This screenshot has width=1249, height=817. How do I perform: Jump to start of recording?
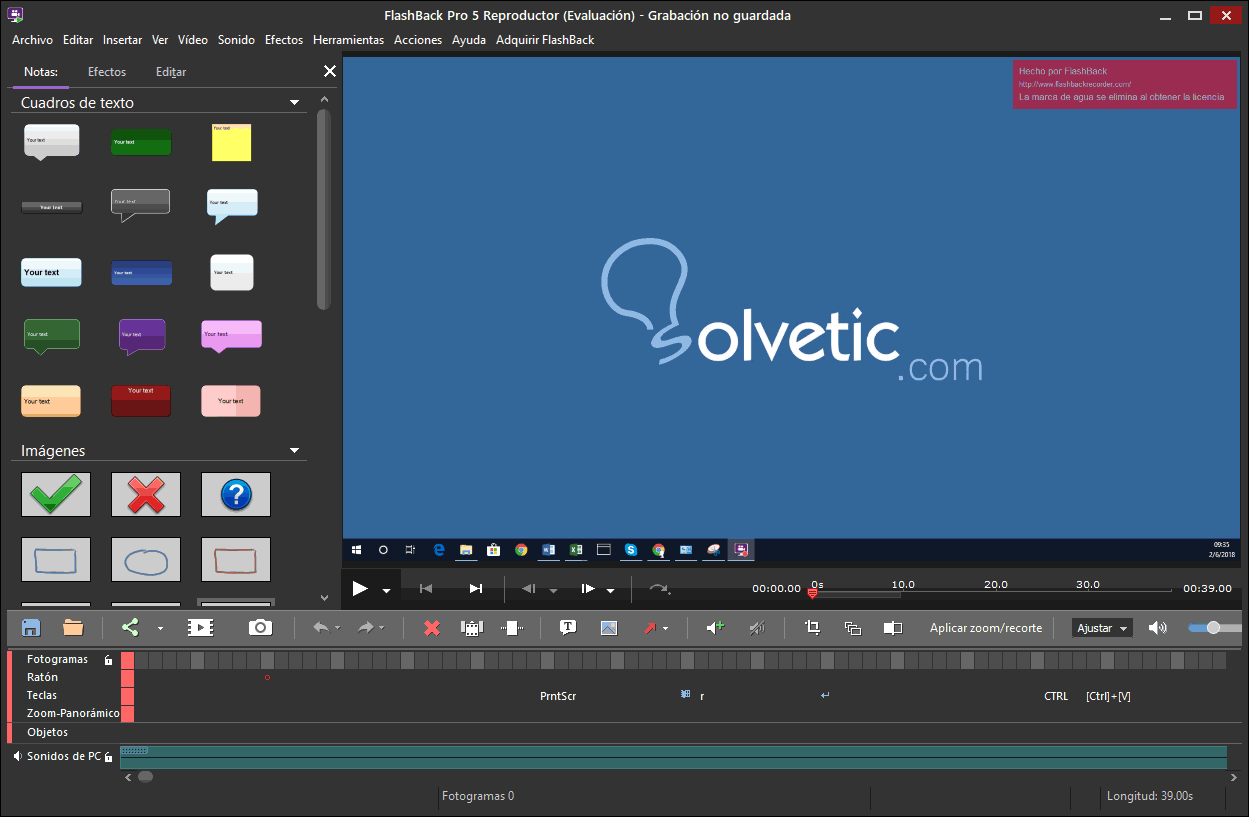pos(426,589)
